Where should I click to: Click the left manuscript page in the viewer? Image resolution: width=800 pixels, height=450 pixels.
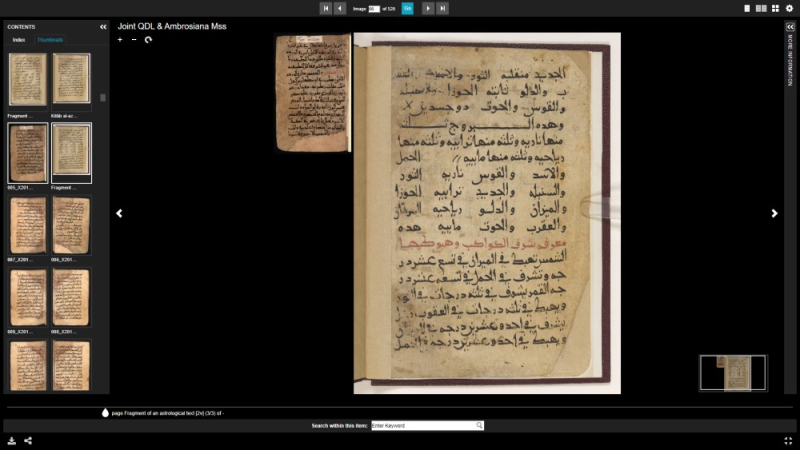tap(313, 93)
